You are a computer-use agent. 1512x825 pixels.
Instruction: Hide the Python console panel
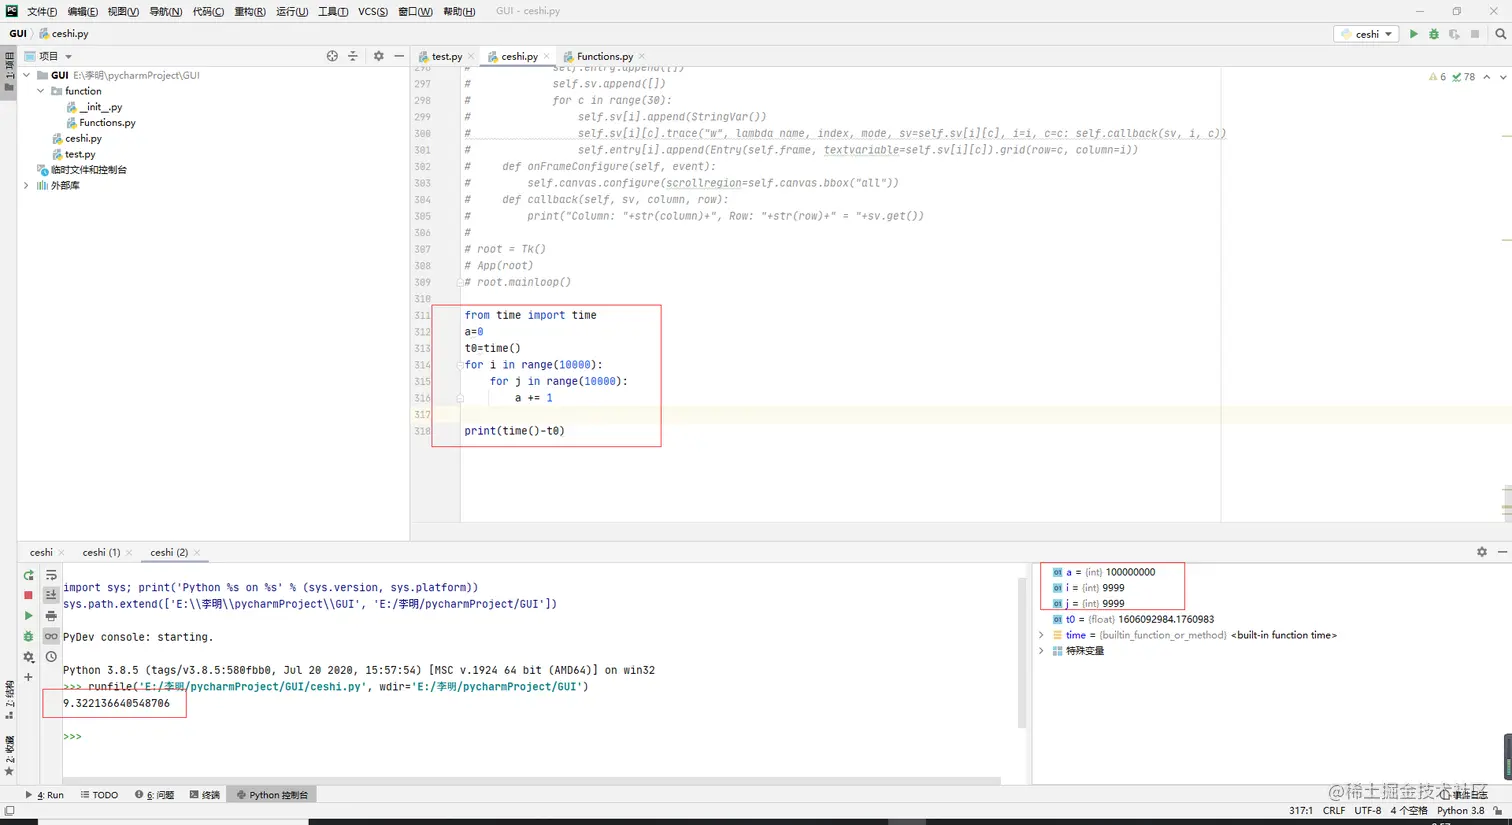click(x=1502, y=552)
